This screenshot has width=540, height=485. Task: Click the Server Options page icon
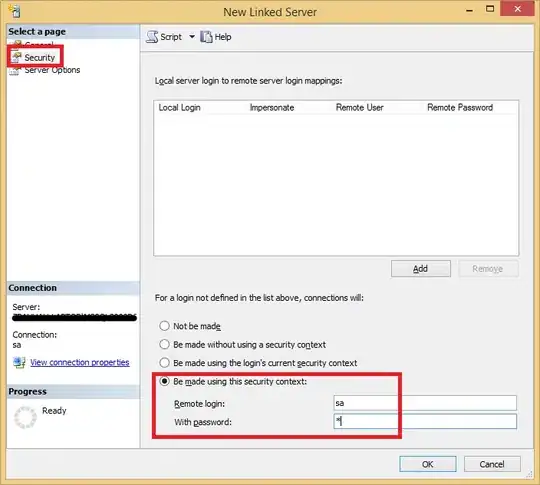(15, 71)
